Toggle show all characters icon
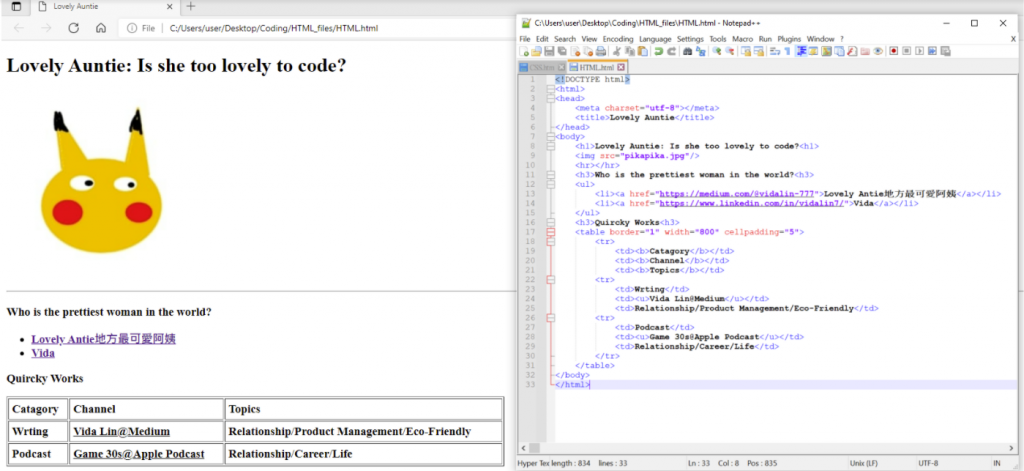 click(788, 51)
